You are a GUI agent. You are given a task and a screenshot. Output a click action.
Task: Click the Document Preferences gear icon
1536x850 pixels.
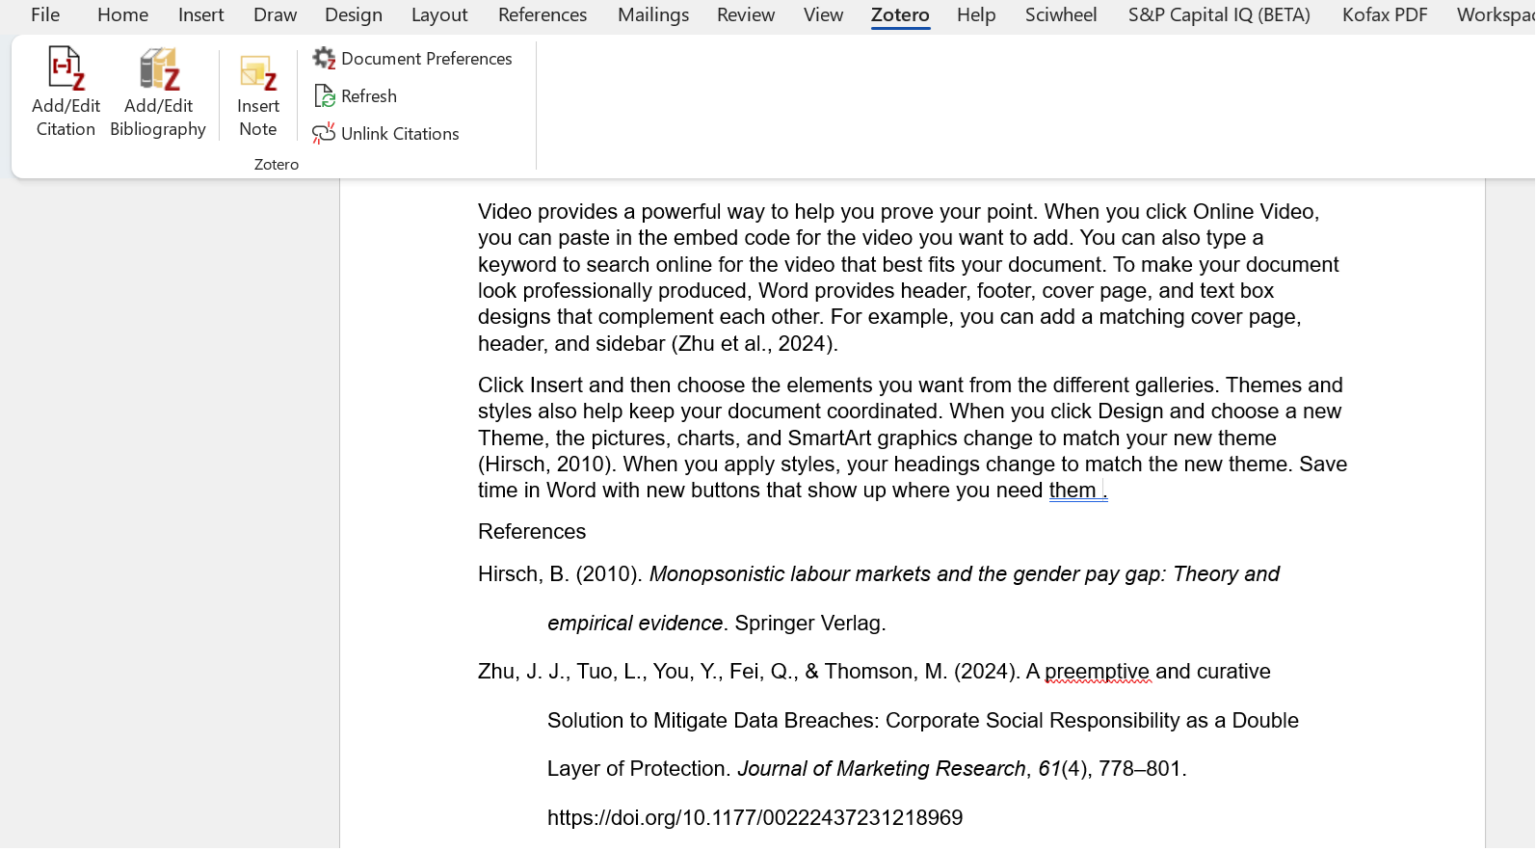point(323,58)
